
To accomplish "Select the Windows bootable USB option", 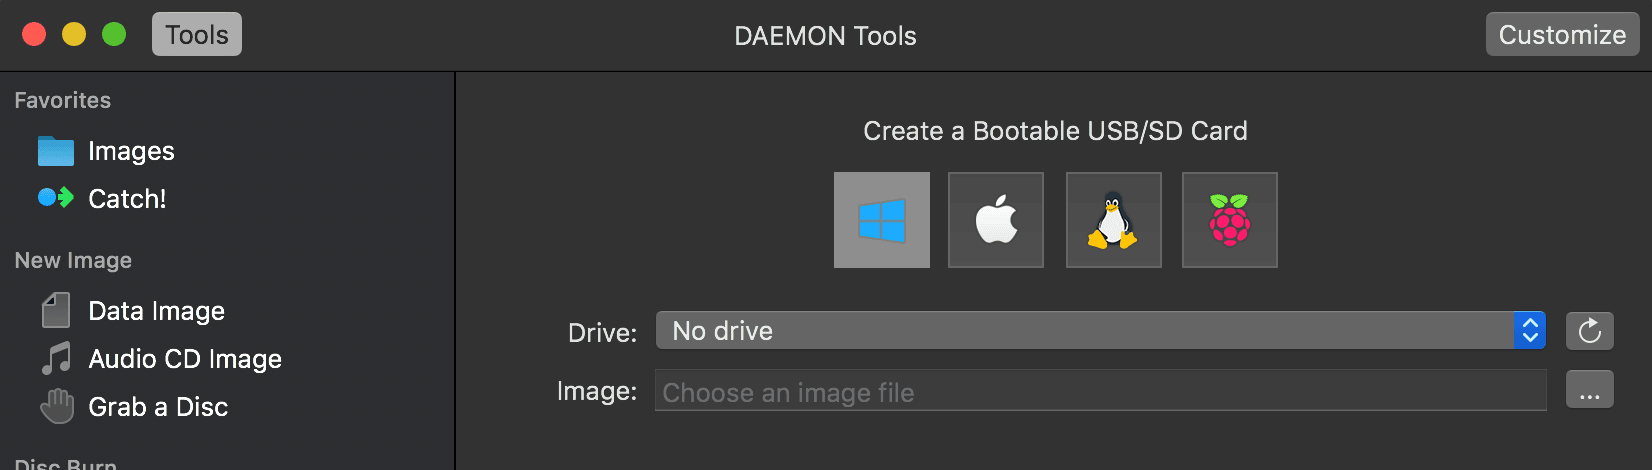I will 881,220.
